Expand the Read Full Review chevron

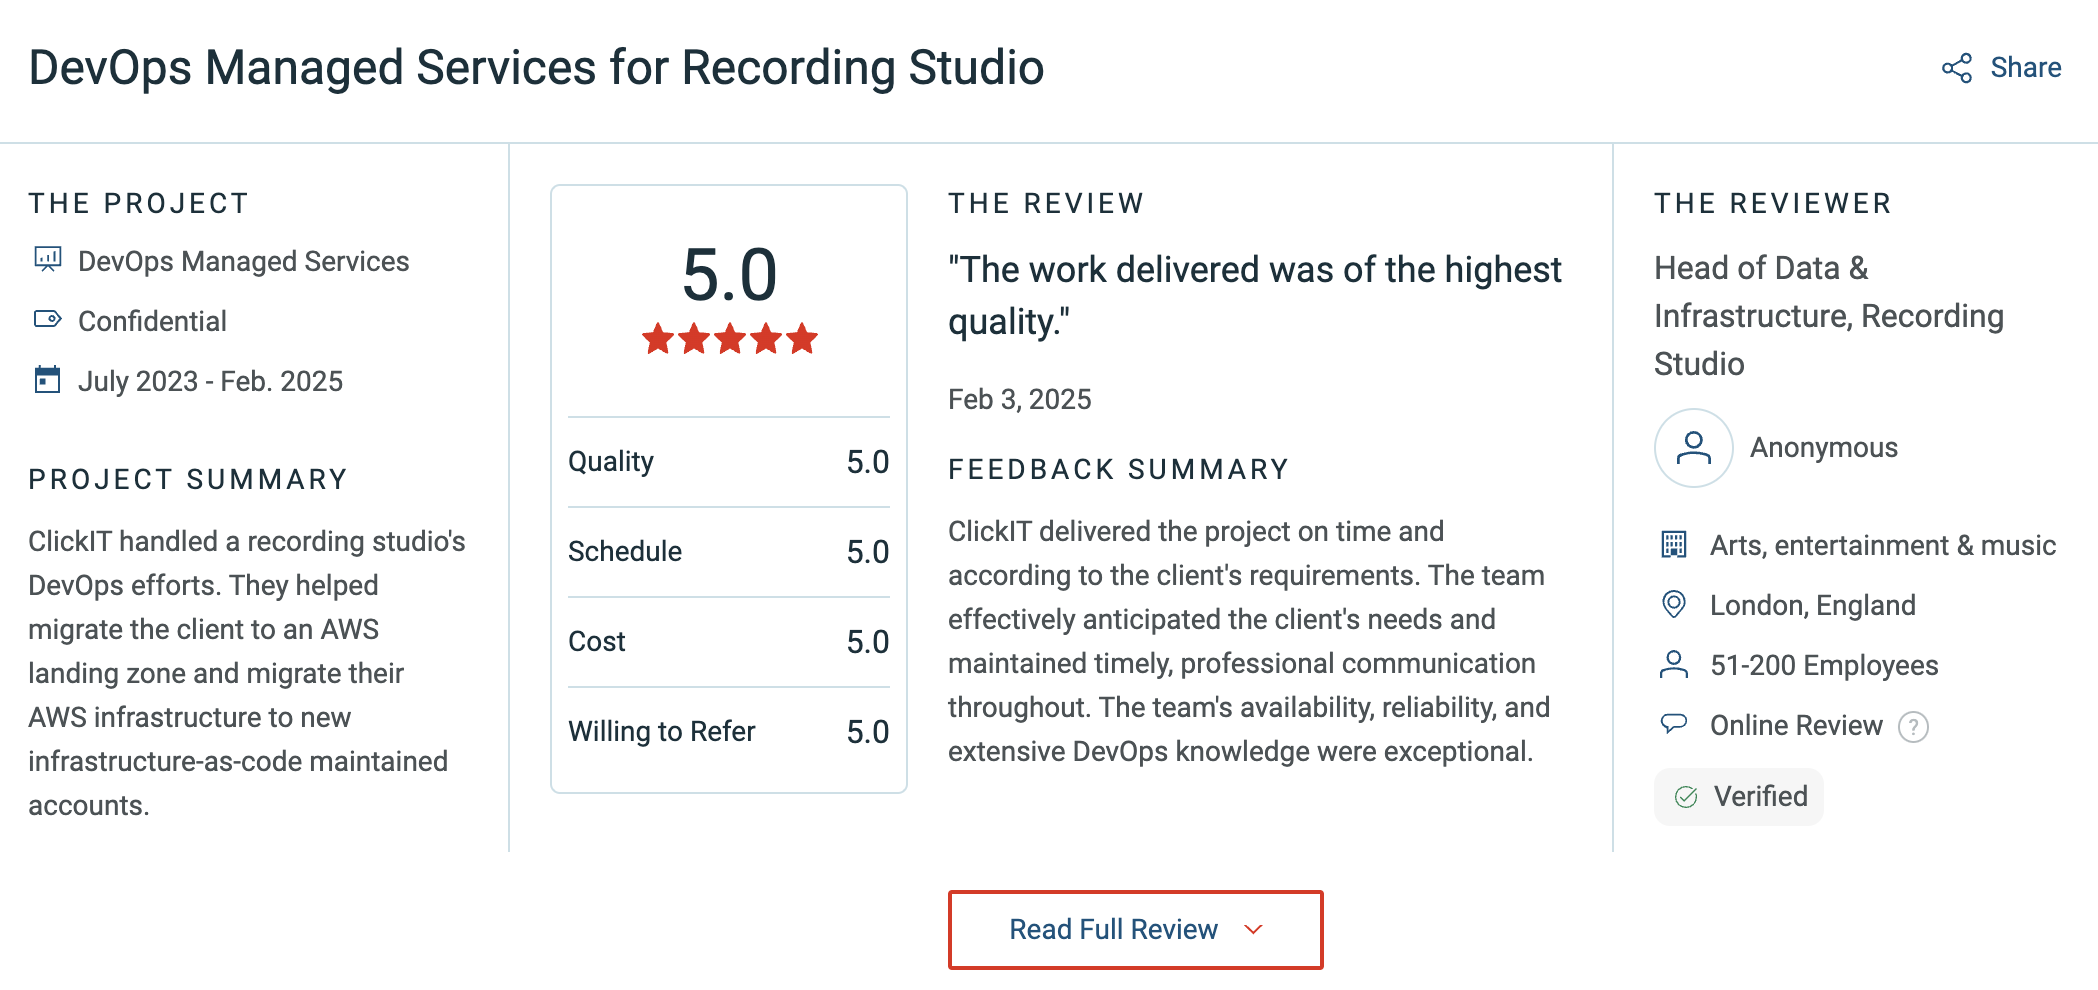[1254, 930]
